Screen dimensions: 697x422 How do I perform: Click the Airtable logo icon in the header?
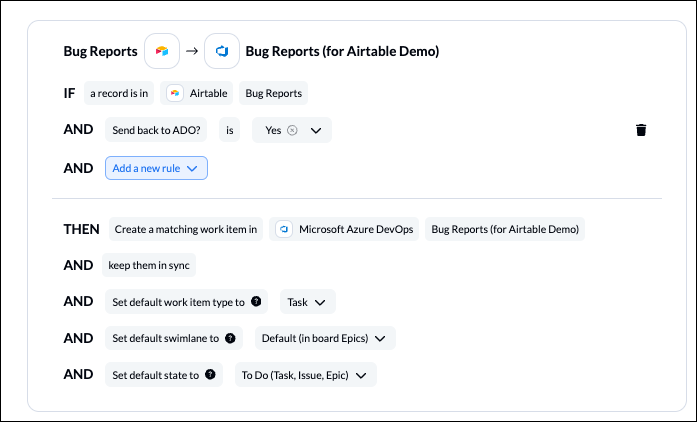pos(162,51)
